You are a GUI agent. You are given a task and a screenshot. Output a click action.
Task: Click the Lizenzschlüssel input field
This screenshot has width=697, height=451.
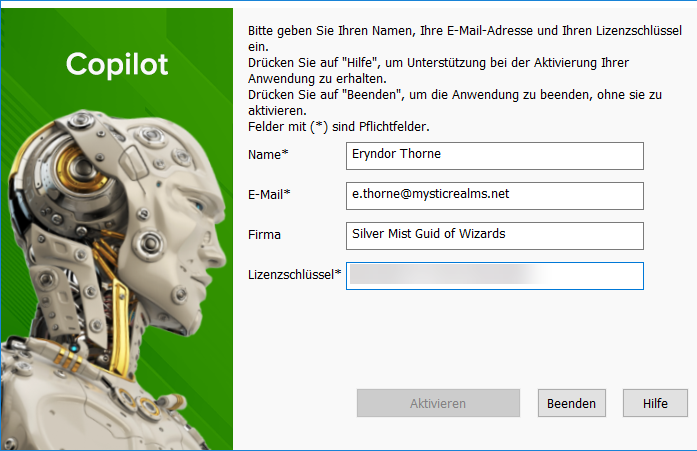(x=495, y=276)
